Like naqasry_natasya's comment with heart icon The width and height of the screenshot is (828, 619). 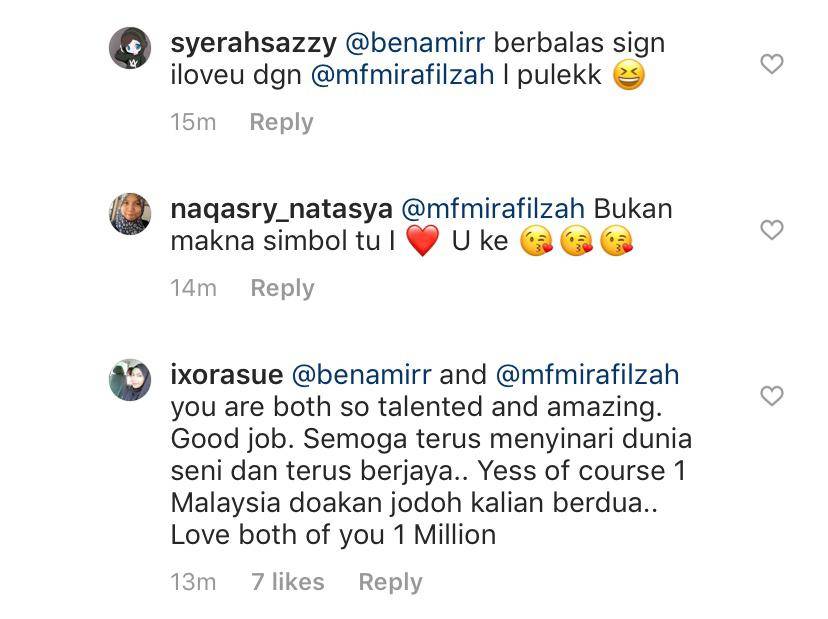(771, 230)
